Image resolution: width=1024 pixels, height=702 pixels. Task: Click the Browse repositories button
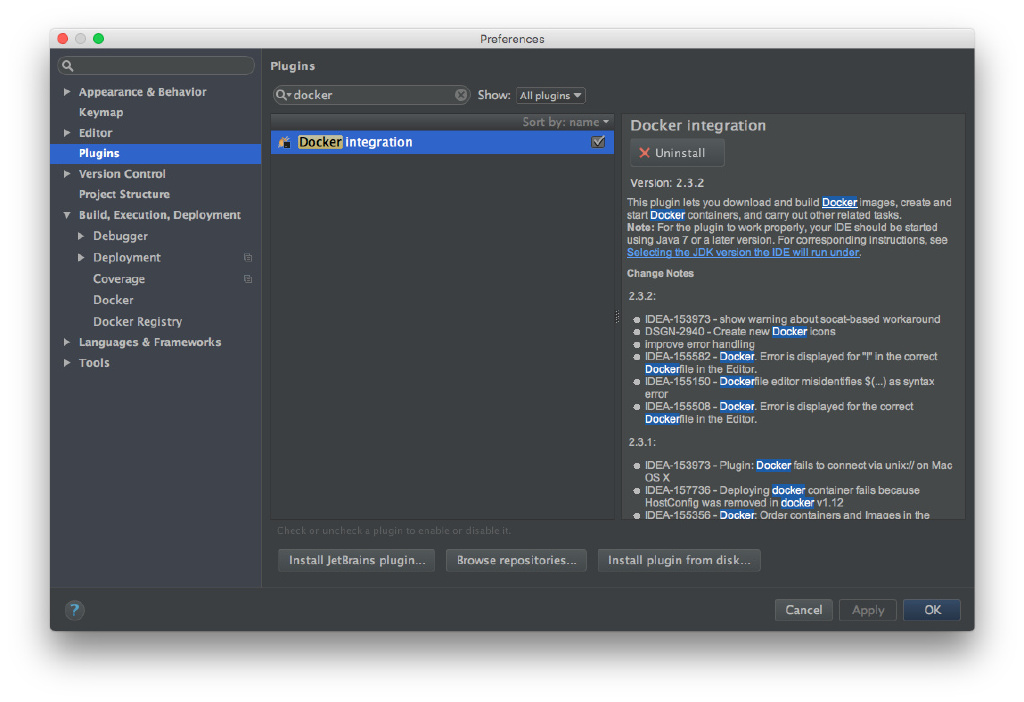516,560
